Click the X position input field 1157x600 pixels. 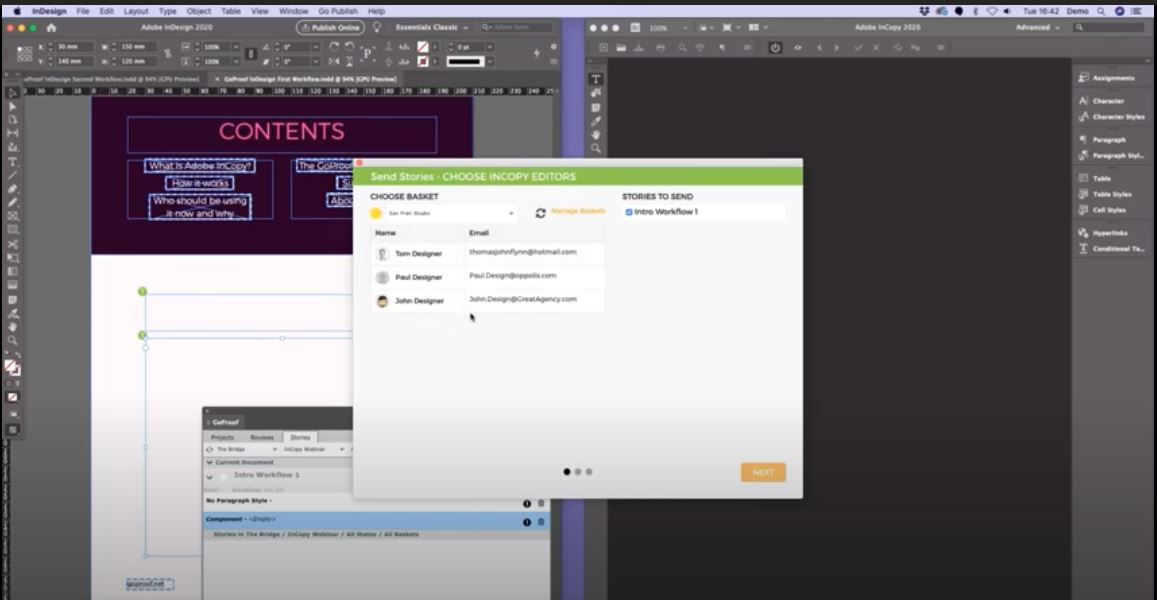[x=75, y=46]
